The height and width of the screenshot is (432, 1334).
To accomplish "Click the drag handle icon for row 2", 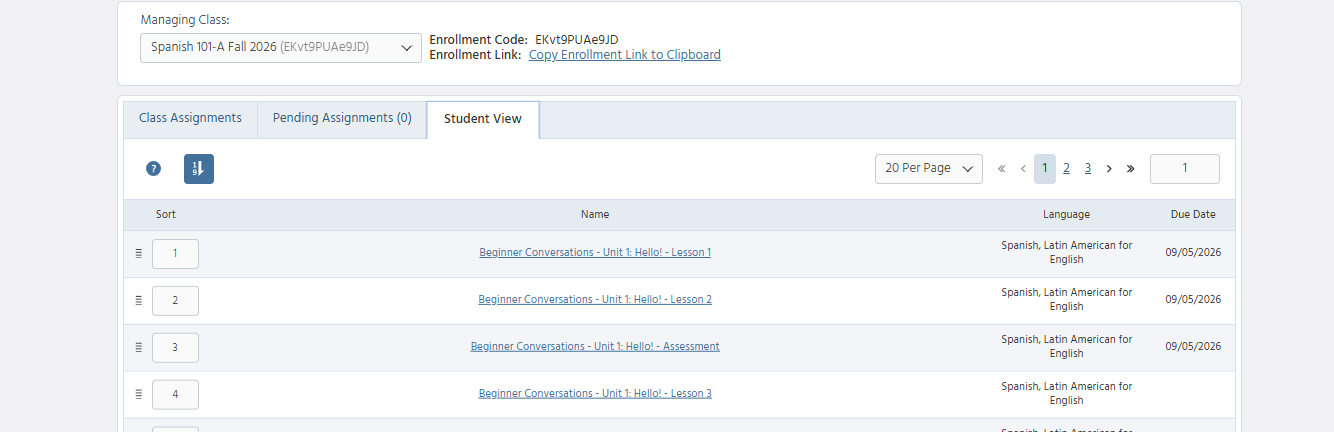I will tap(139, 300).
